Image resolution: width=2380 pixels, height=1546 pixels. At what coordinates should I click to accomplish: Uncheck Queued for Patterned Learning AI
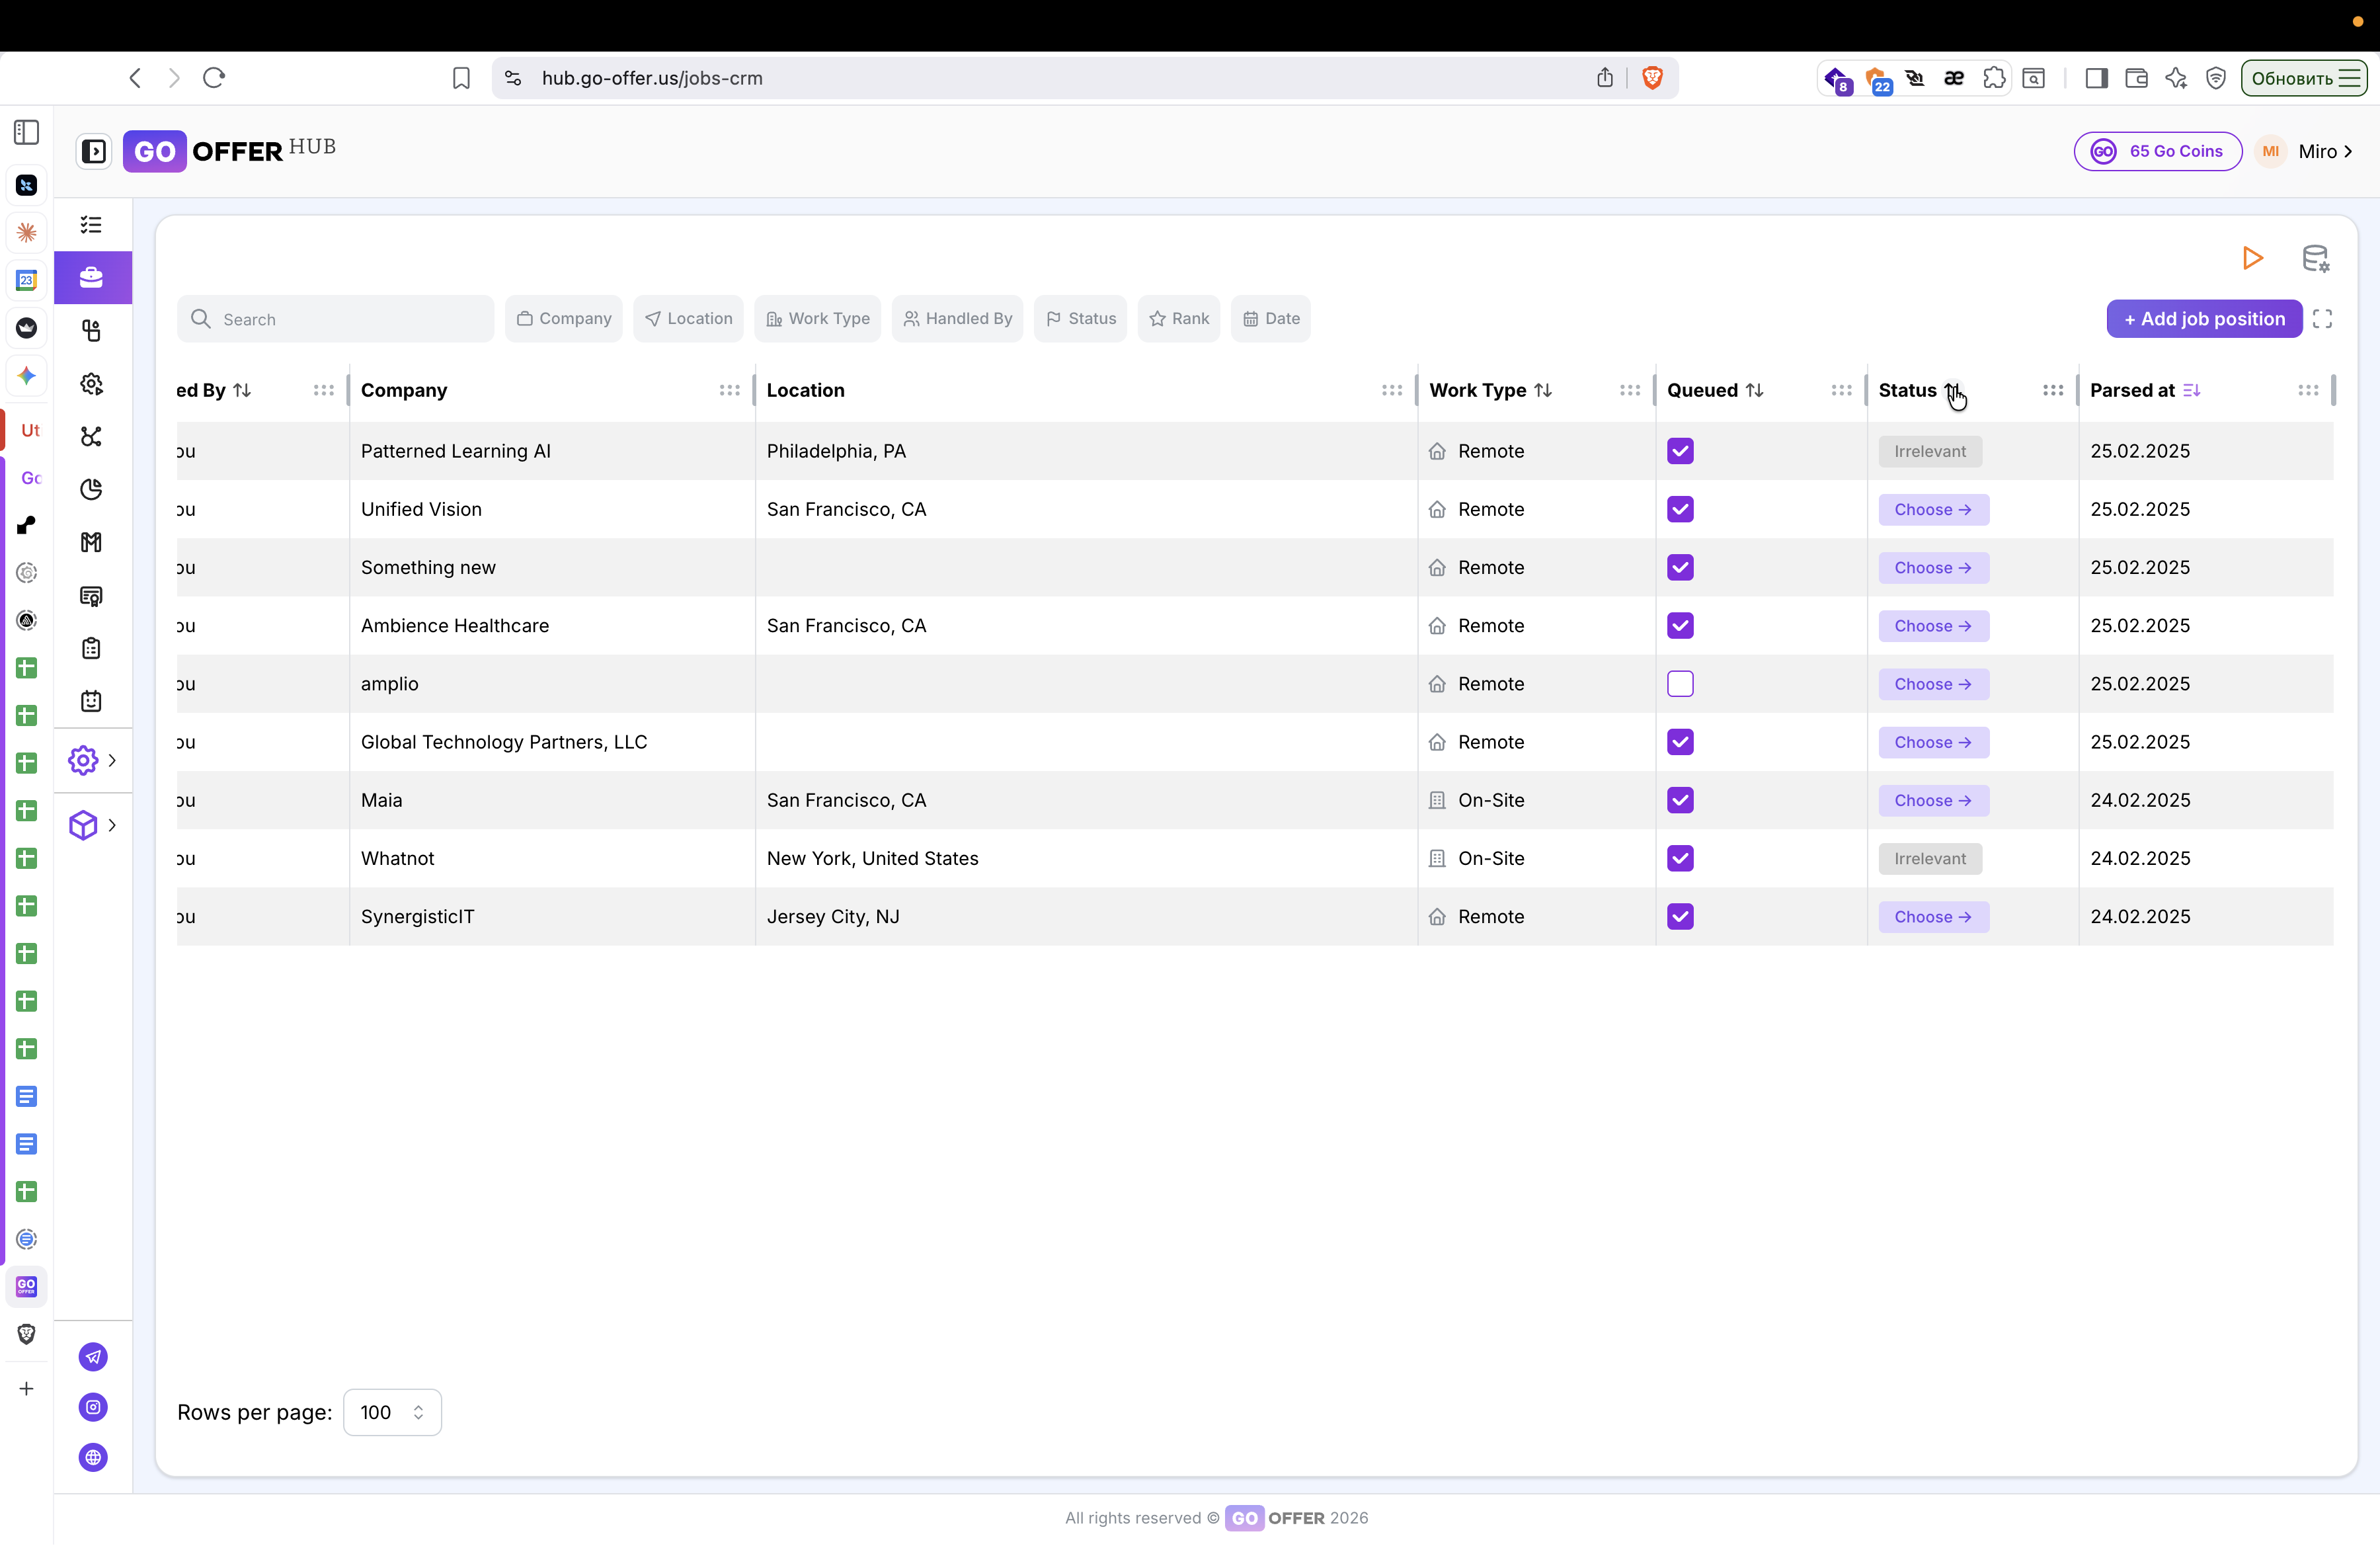pos(1680,451)
